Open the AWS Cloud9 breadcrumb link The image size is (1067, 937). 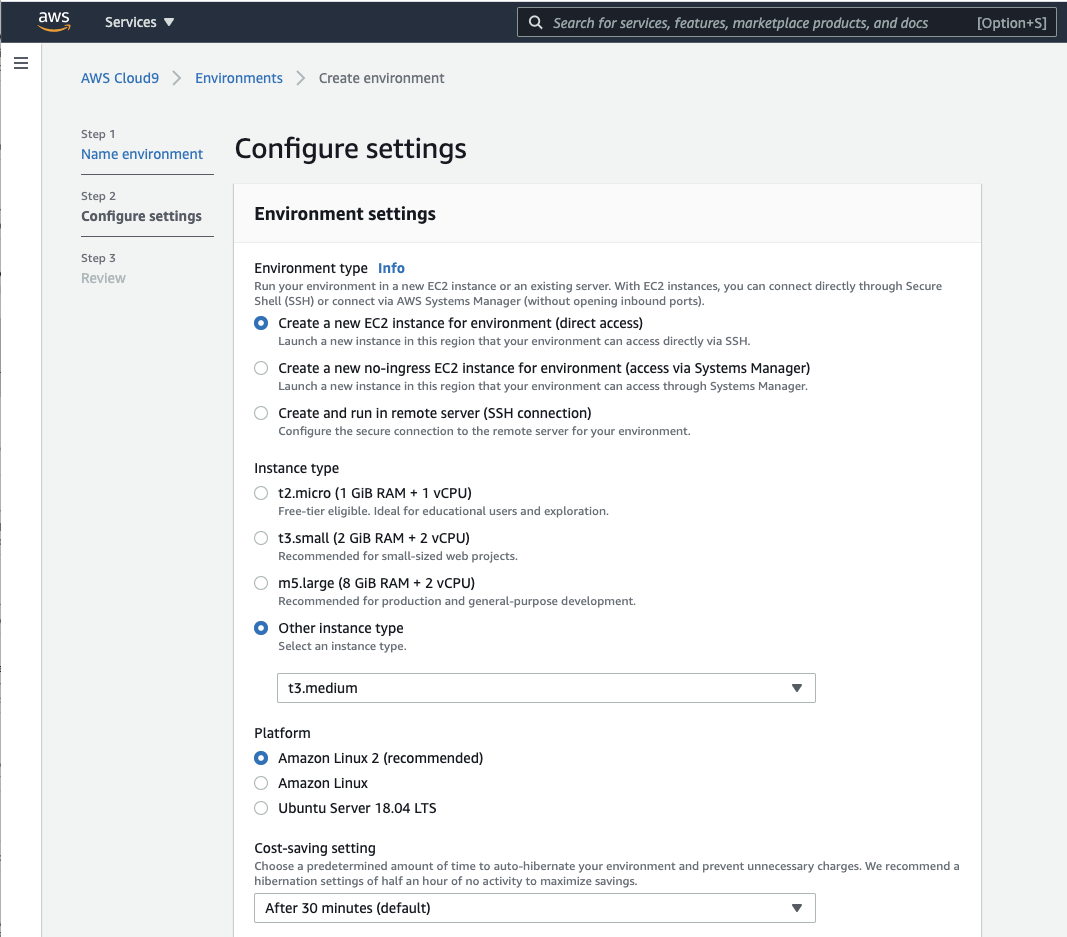pos(120,78)
